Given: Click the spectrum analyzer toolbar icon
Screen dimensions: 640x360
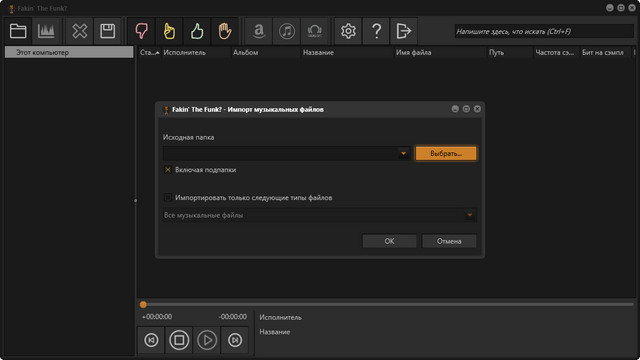Looking at the screenshot, I should [46, 31].
